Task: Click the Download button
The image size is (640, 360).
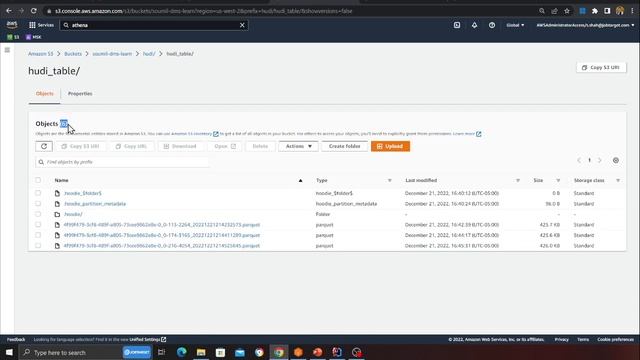Action: point(180,146)
